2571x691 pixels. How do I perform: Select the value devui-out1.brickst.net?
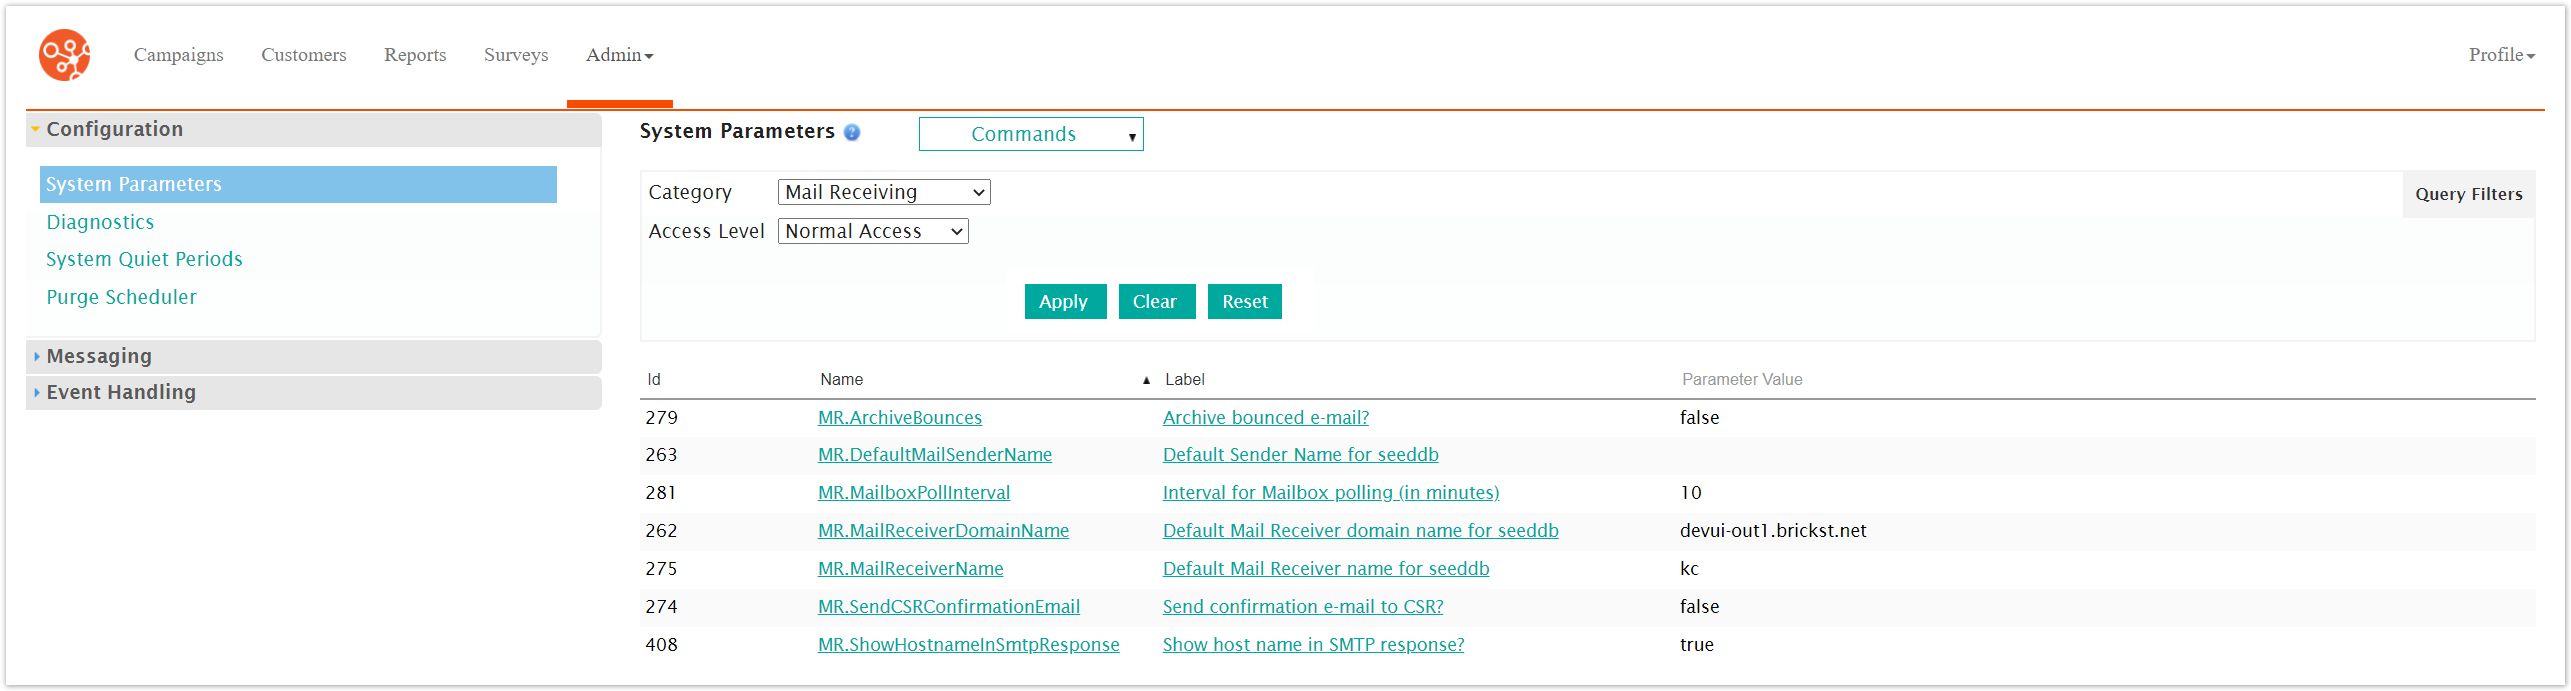point(1773,531)
